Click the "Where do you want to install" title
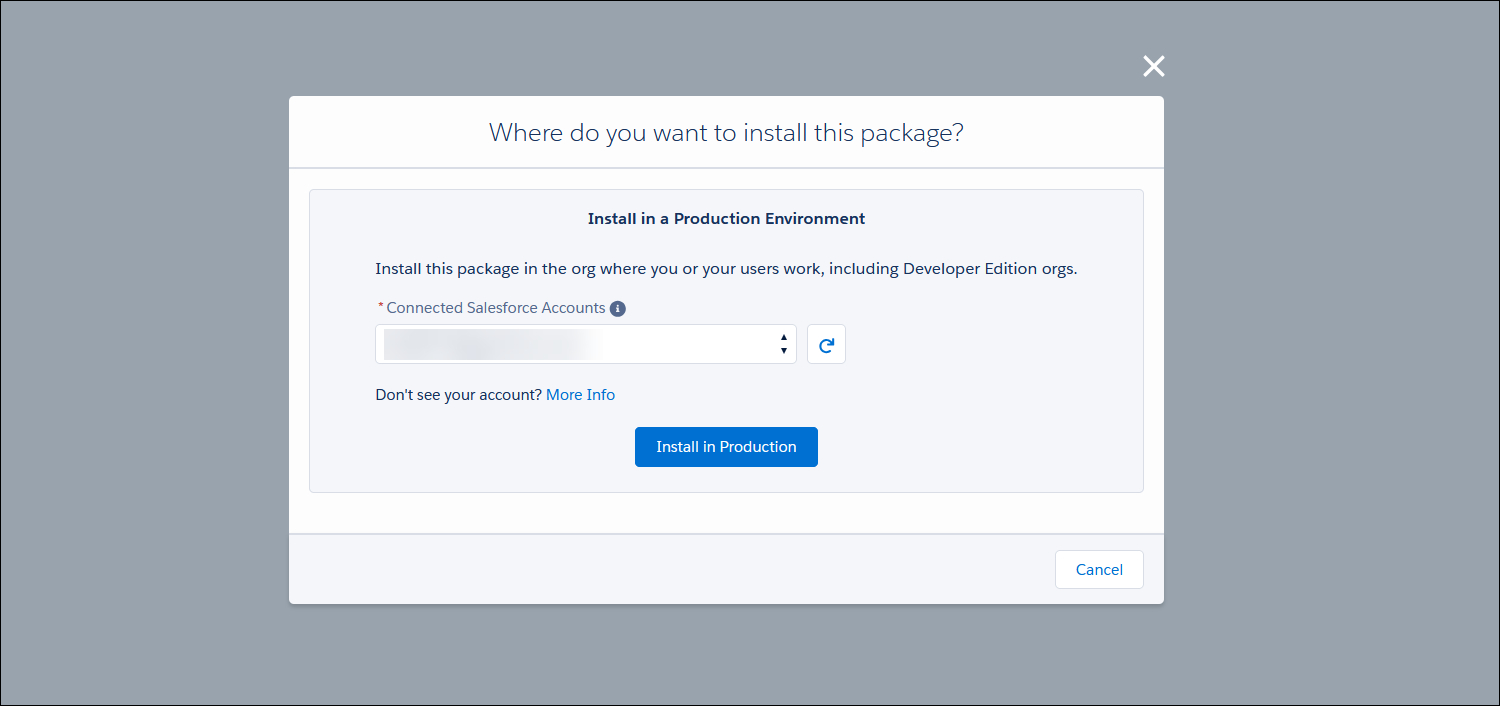The height and width of the screenshot is (706, 1500). (x=726, y=132)
